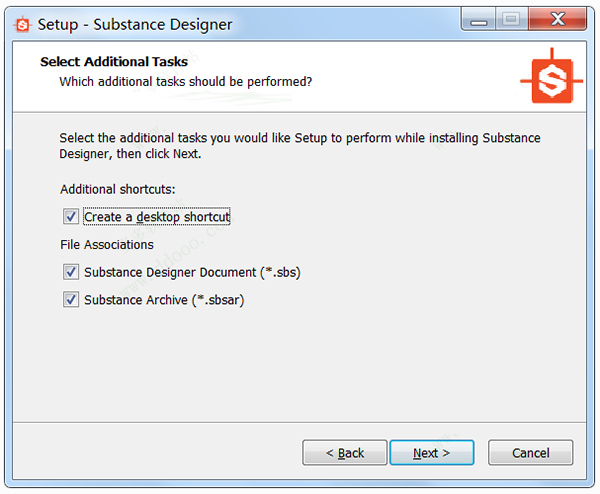Go to the previous step with Back
This screenshot has width=600, height=494.
coord(344,453)
